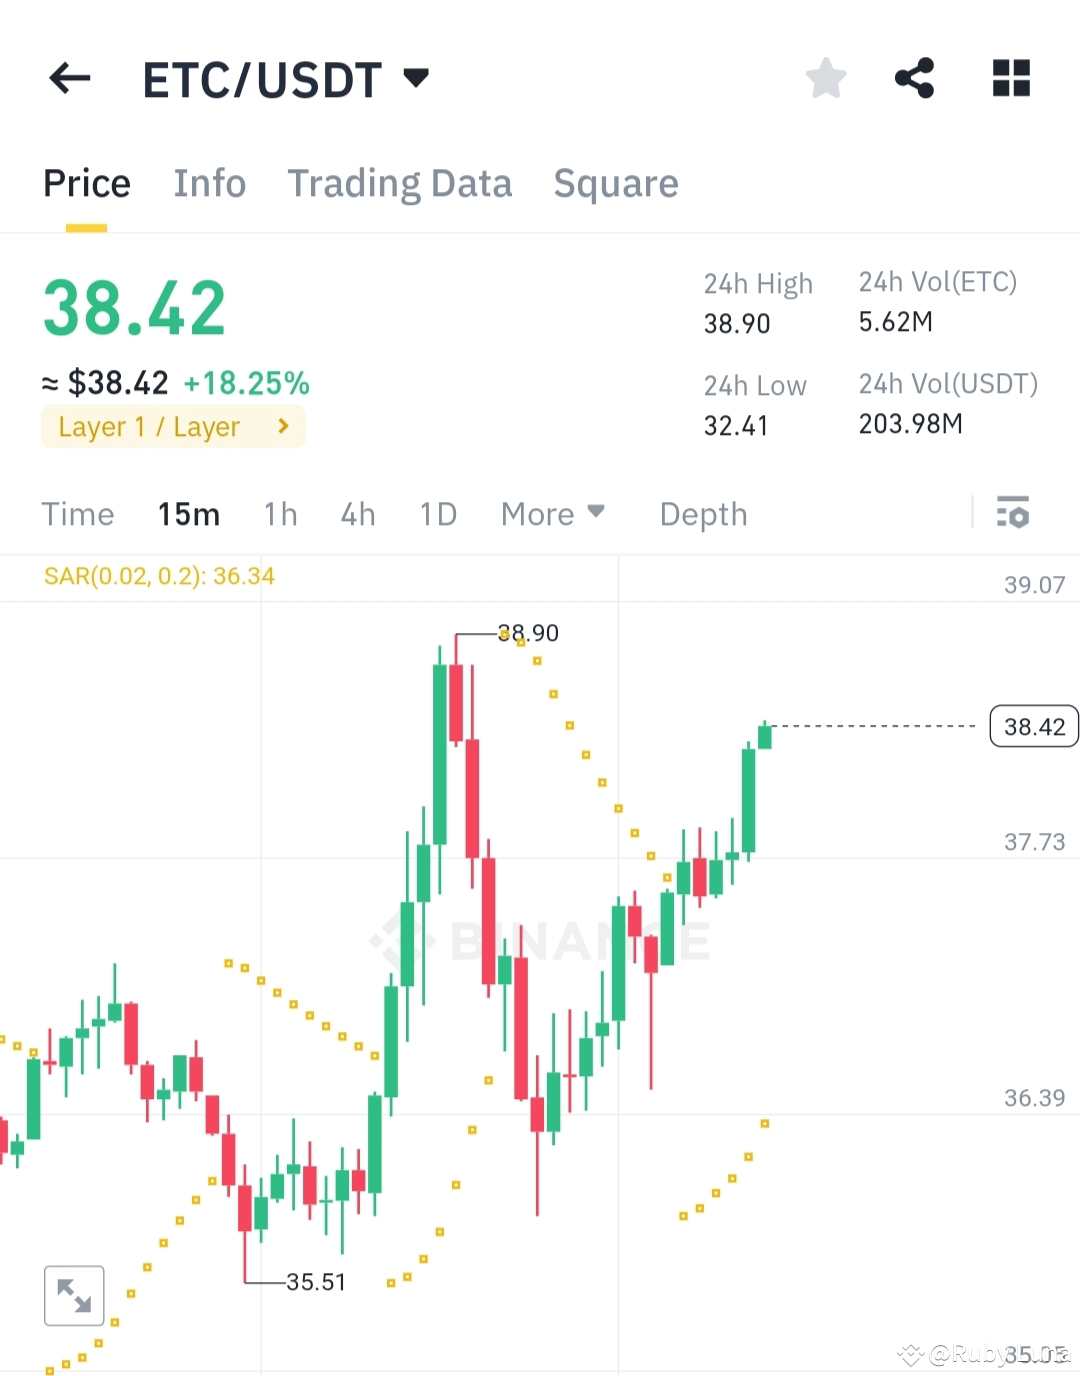Open the Info tab

click(209, 183)
